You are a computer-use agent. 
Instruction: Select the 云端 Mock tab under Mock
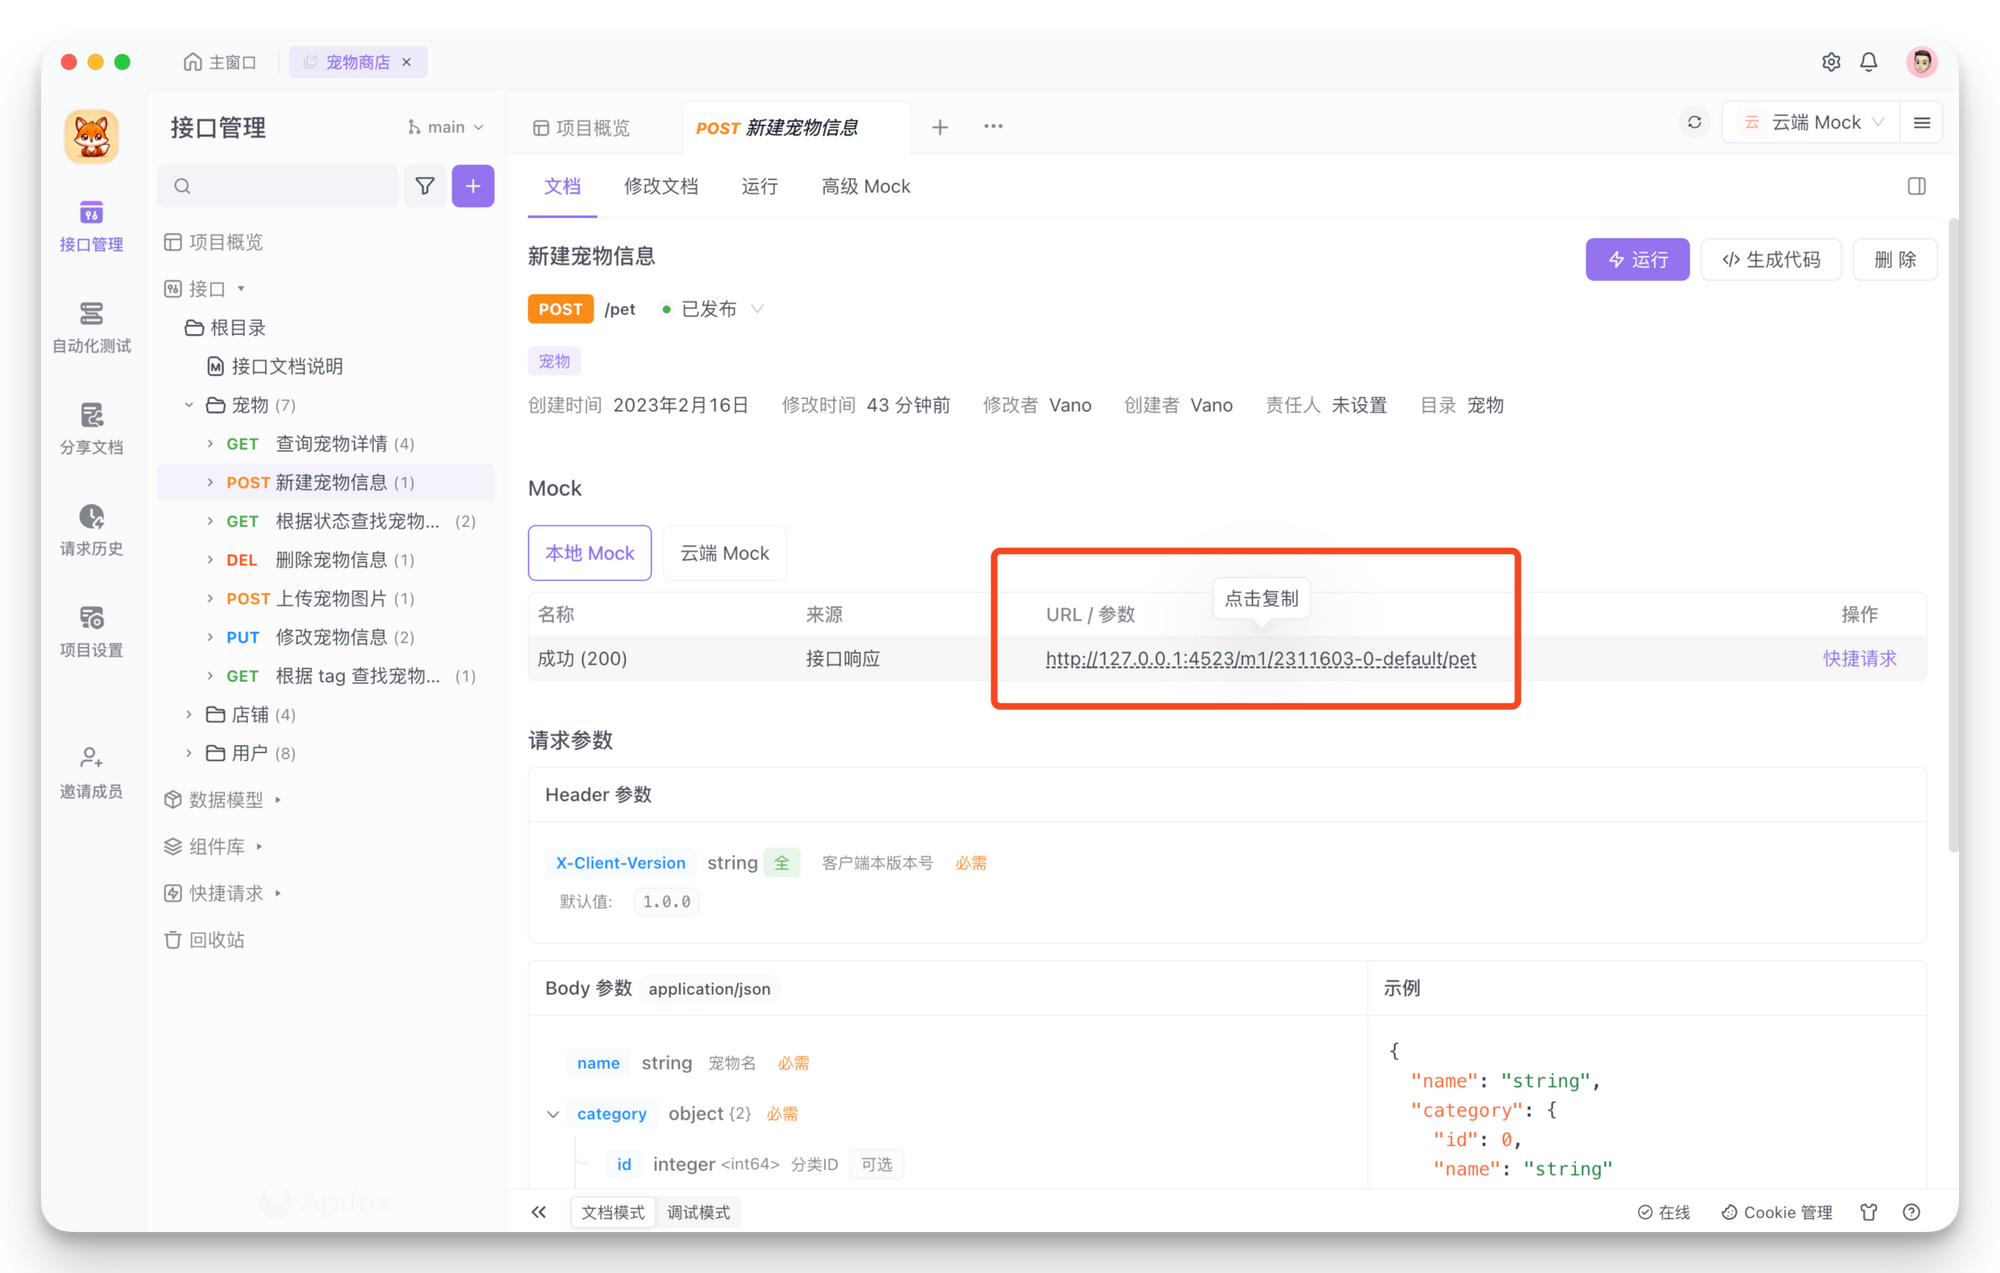pos(725,553)
